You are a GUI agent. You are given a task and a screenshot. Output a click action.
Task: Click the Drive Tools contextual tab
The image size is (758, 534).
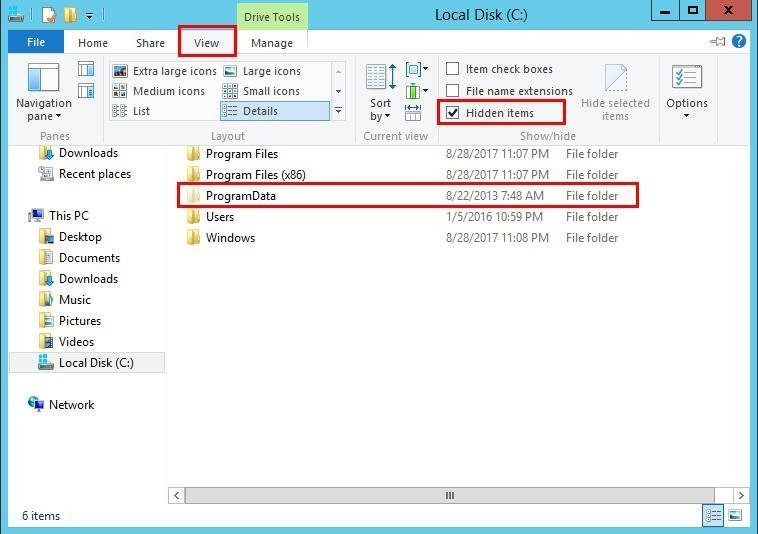pyautogui.click(x=272, y=17)
